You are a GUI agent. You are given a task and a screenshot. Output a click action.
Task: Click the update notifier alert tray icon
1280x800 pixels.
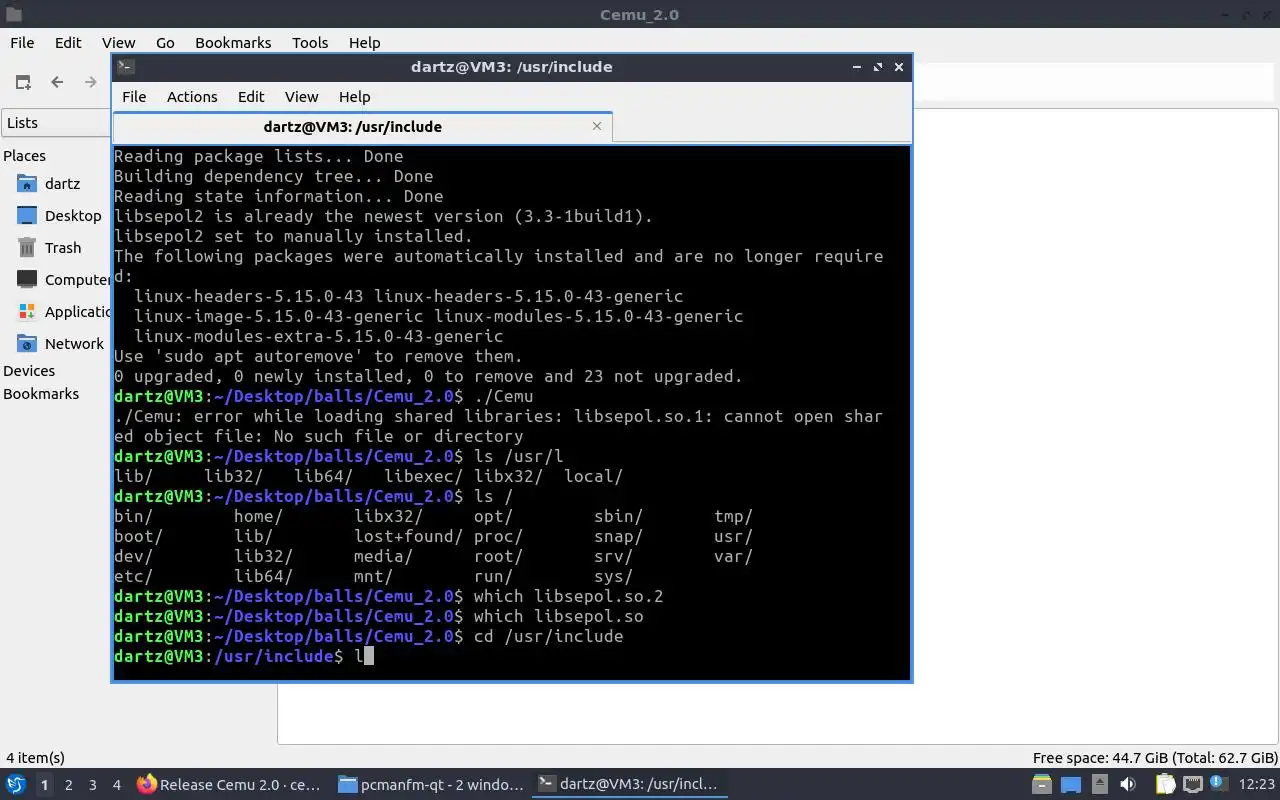tap(1219, 785)
